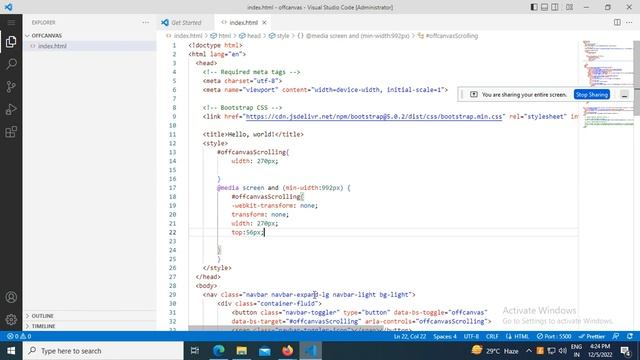Open the Extensions view
The image size is (640, 360).
pos(11,132)
